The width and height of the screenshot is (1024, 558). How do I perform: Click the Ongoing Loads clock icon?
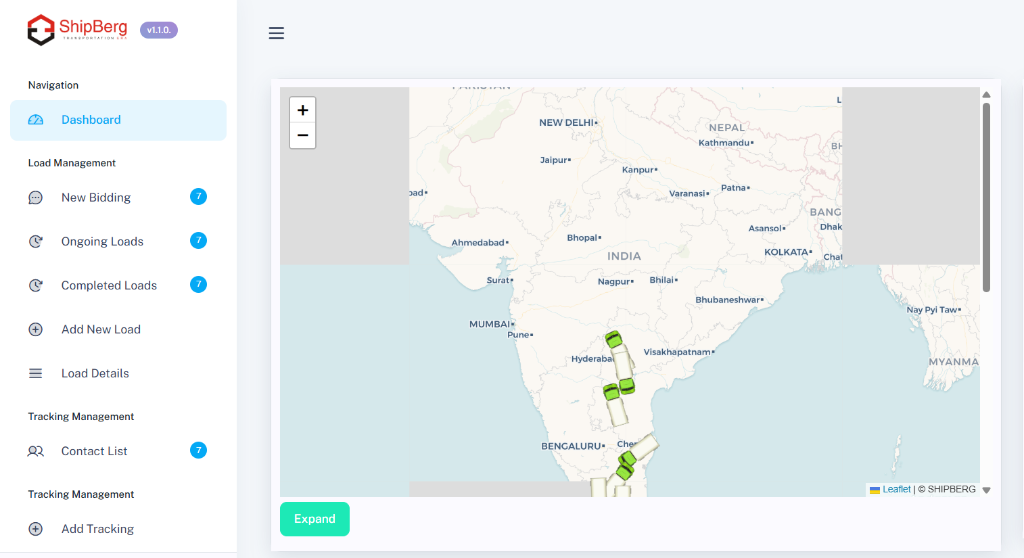[x=36, y=242]
